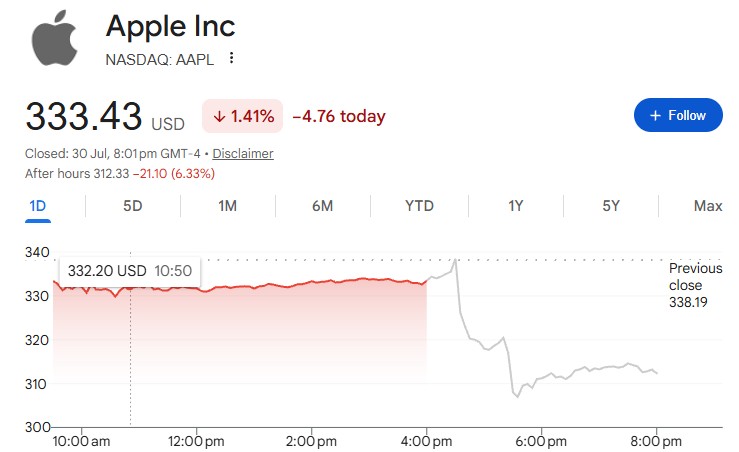Image resolution: width=739 pixels, height=452 pixels.
Task: Click the down arrow in 1.41% badge
Action: click(x=219, y=116)
